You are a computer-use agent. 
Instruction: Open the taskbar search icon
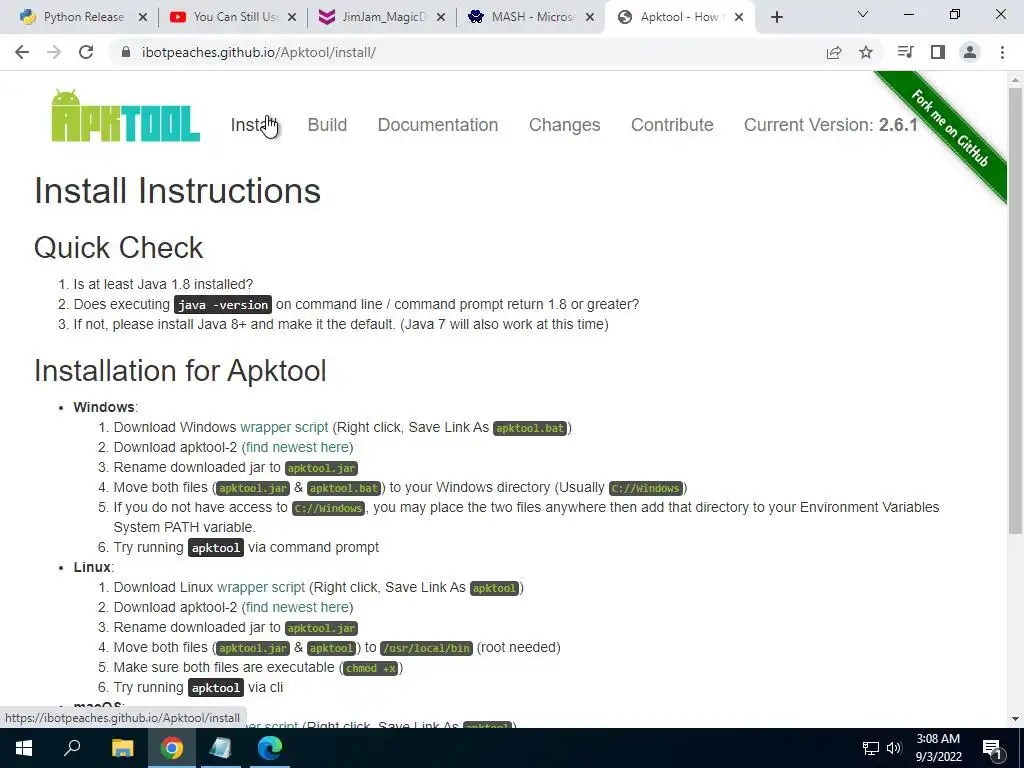[72, 748]
